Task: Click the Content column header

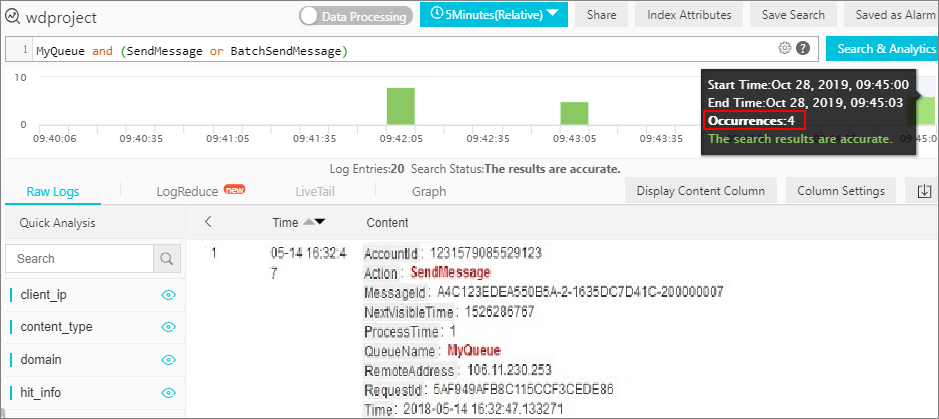Action: [x=387, y=223]
